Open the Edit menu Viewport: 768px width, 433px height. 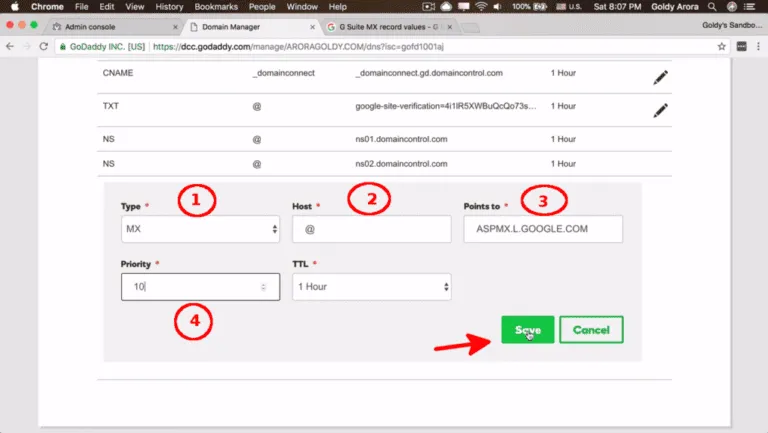[107, 6]
